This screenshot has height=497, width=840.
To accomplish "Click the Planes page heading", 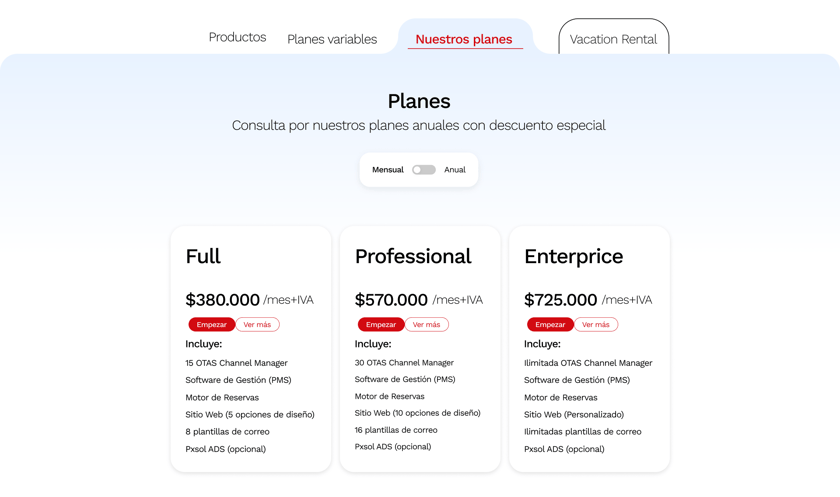I will pyautogui.click(x=419, y=101).
